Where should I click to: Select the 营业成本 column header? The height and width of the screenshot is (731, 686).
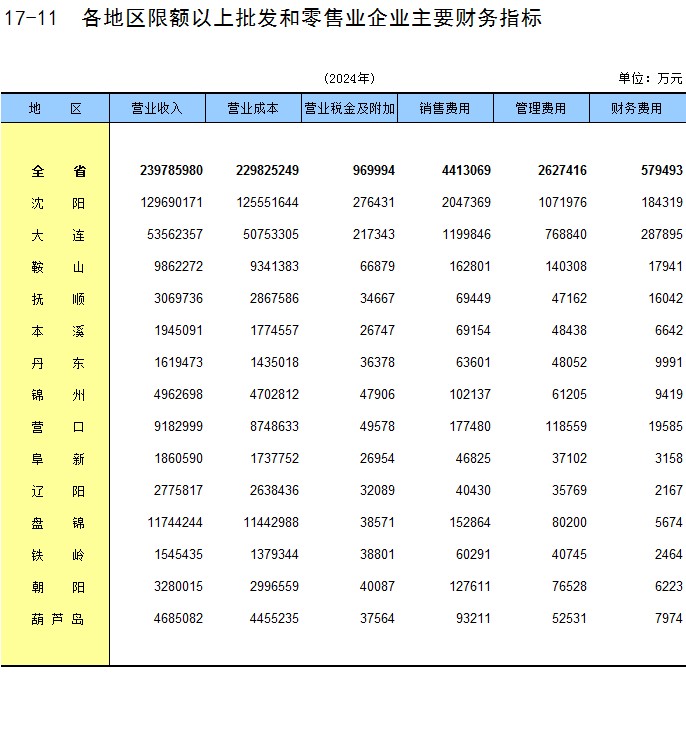tap(253, 108)
